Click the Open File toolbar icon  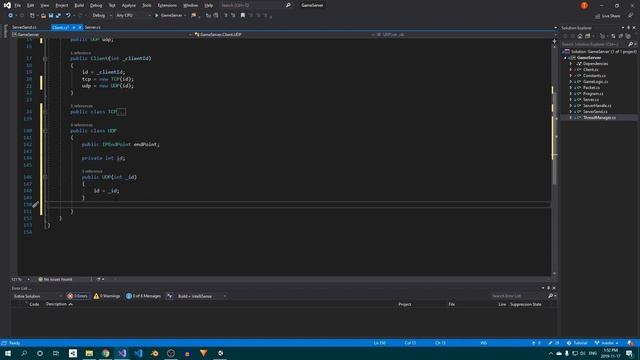[43, 16]
